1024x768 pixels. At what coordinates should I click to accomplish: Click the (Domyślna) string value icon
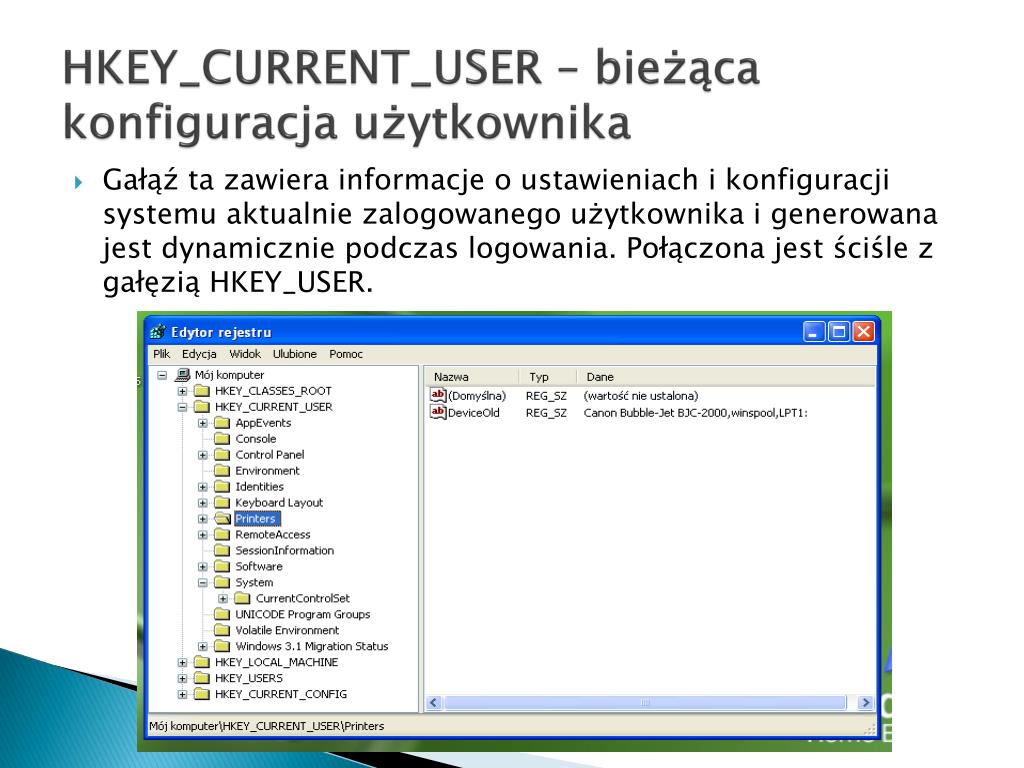click(x=438, y=395)
